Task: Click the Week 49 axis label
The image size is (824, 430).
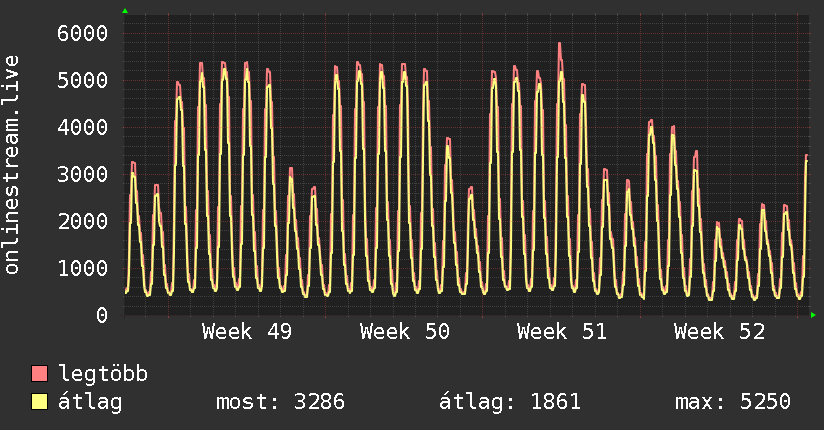Action: [x=247, y=332]
